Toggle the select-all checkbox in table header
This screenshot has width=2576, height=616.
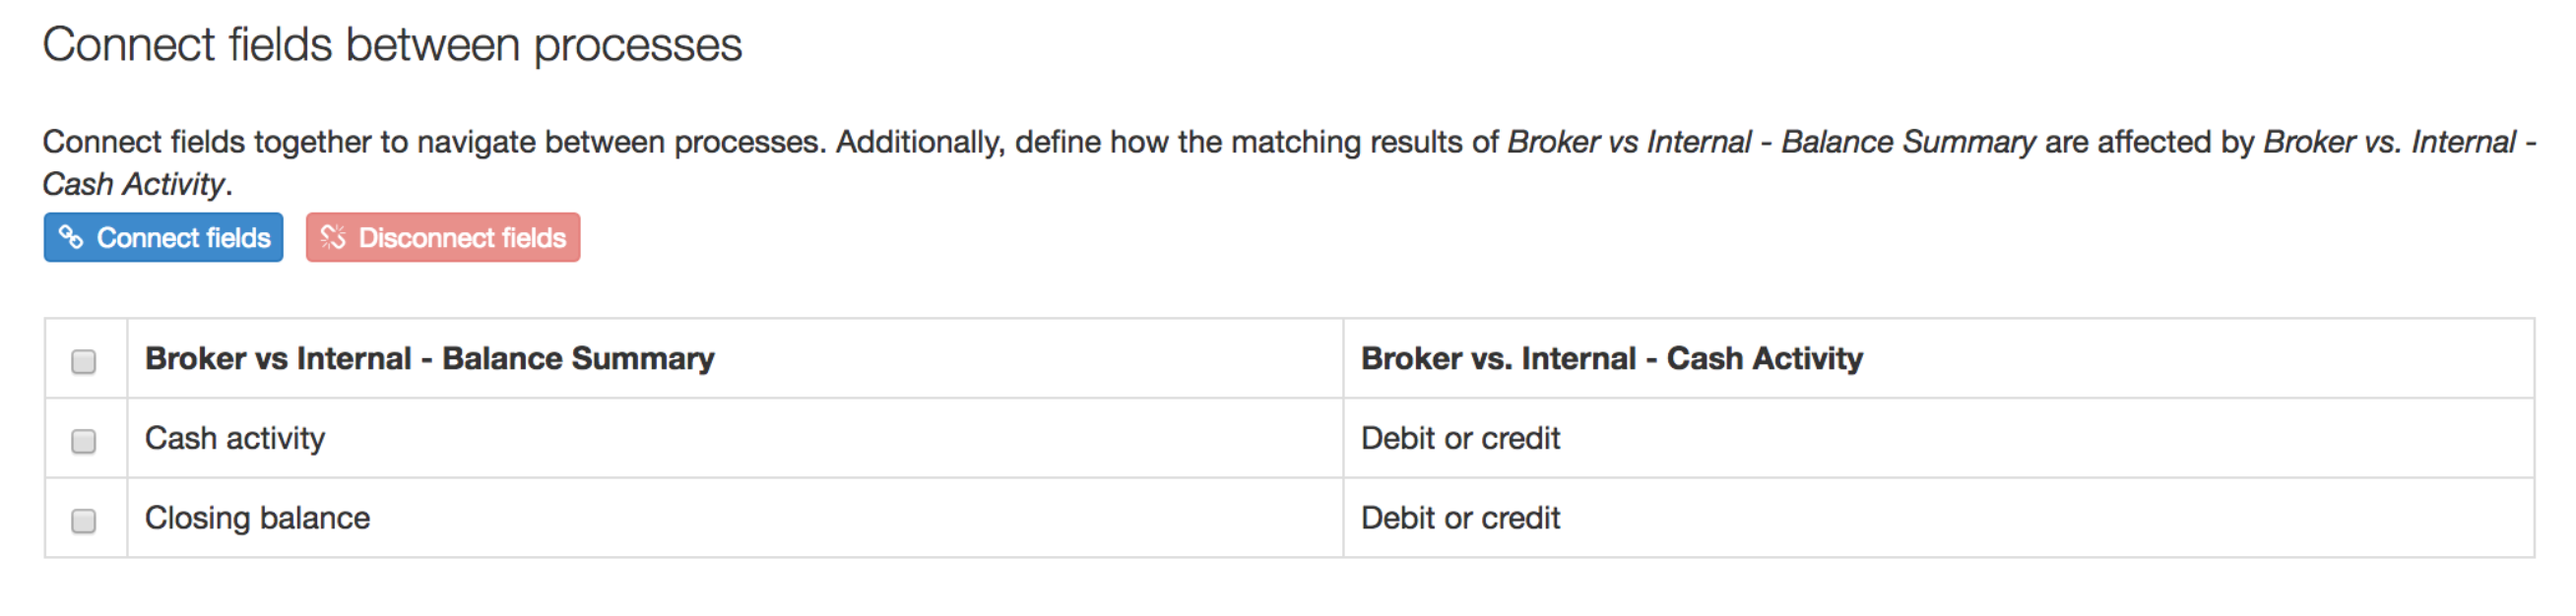point(84,361)
